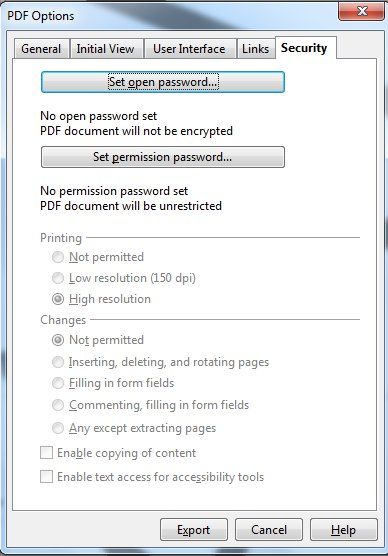Click the Security tab
The height and width of the screenshot is (556, 388).
[304, 48]
